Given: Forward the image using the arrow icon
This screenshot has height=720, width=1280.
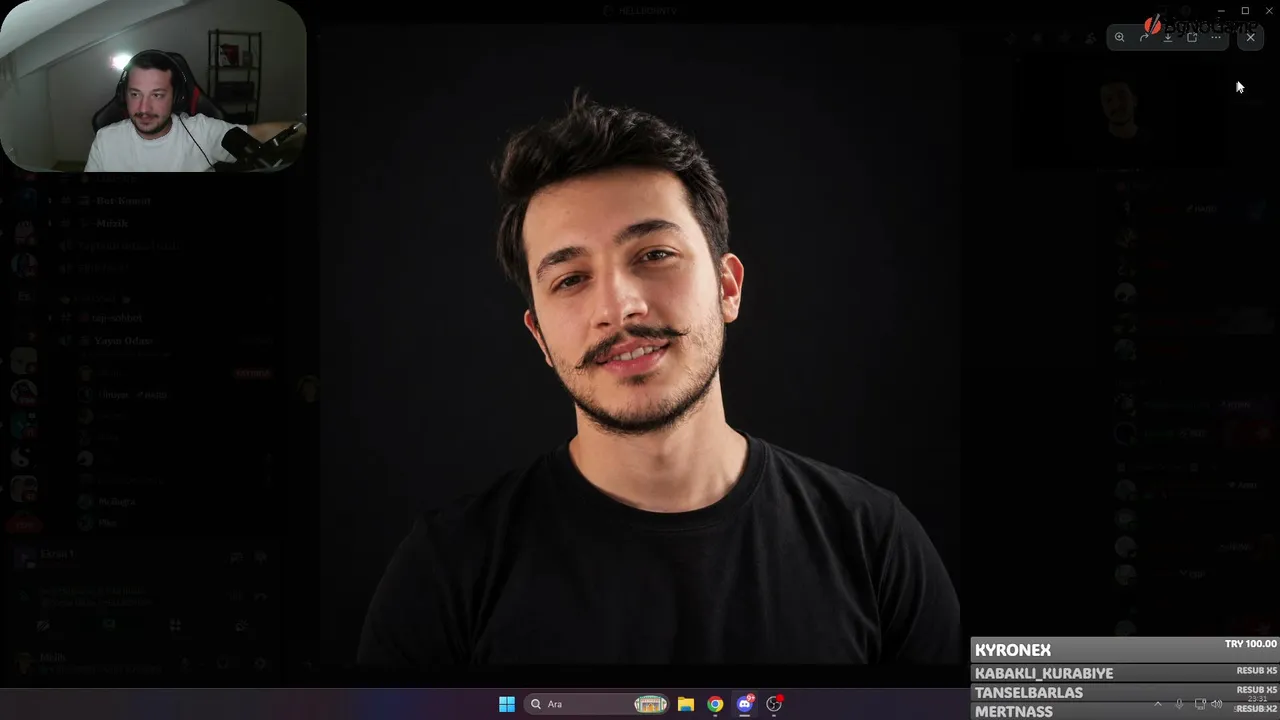Looking at the screenshot, I should point(1144,38).
